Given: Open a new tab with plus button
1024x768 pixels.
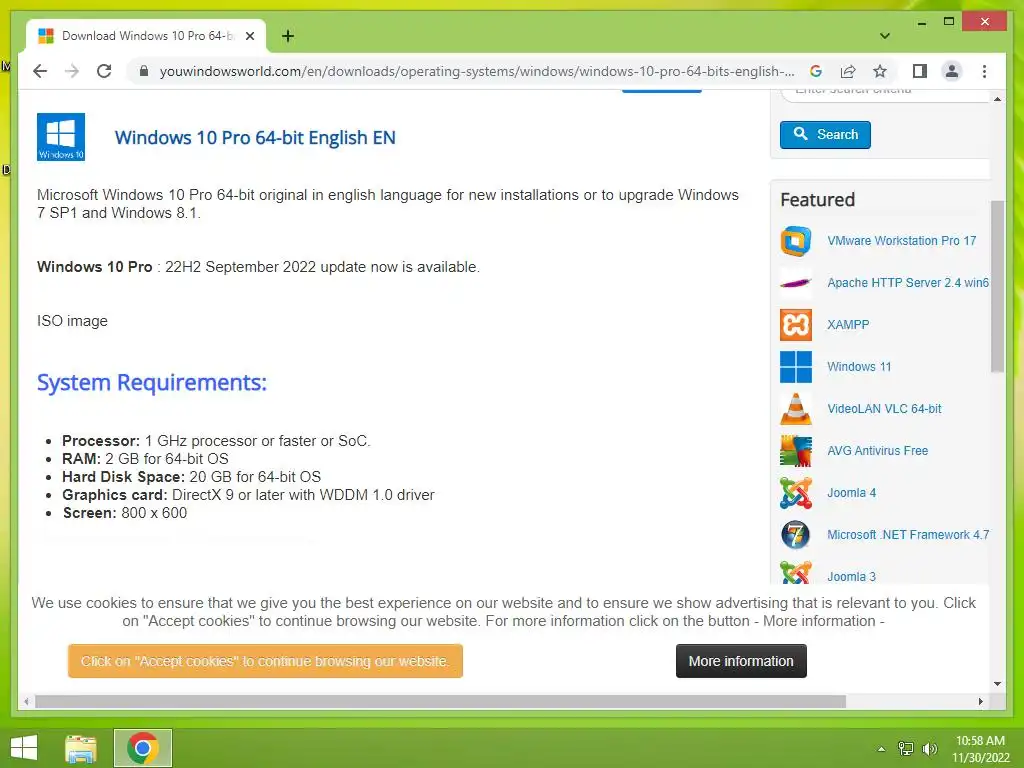Looking at the screenshot, I should coord(288,36).
